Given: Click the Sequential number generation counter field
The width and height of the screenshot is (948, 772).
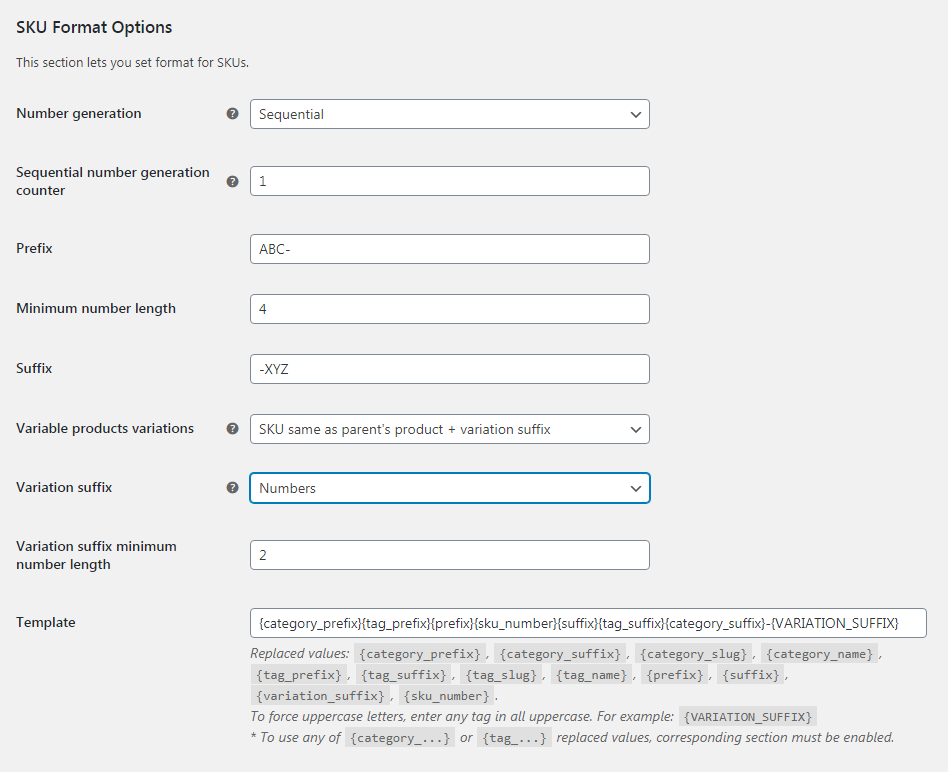Looking at the screenshot, I should point(450,181).
